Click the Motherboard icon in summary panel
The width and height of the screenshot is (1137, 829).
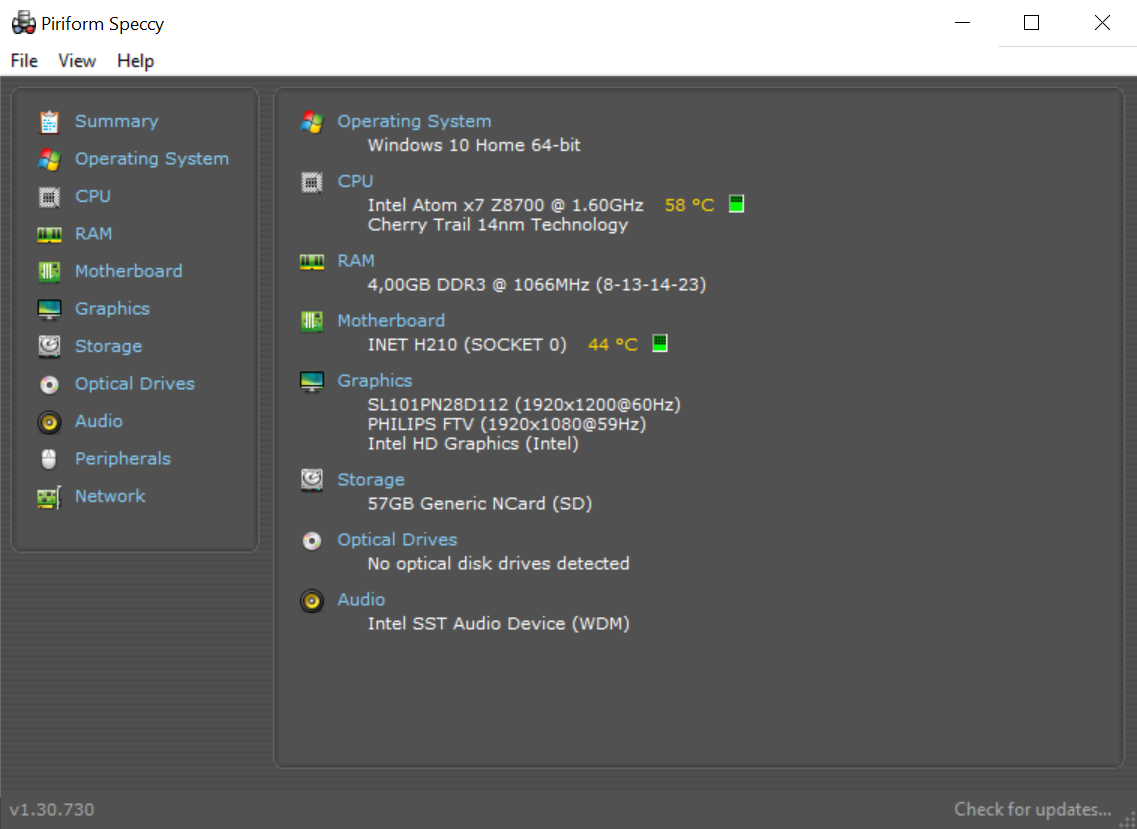pos(312,321)
